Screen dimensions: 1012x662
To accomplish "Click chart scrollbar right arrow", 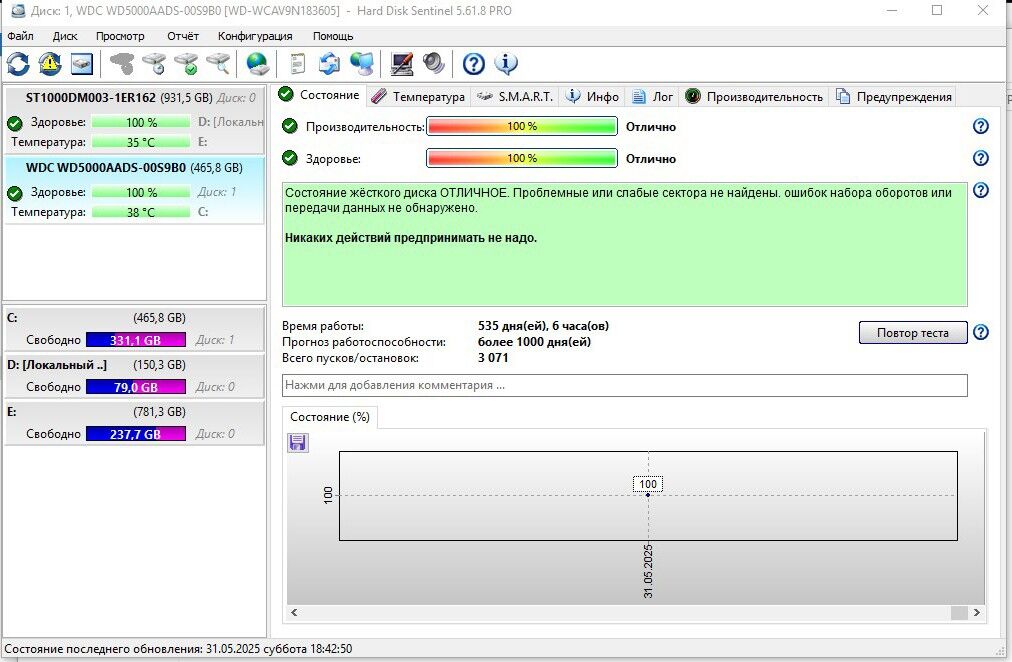I will click(x=977, y=612).
